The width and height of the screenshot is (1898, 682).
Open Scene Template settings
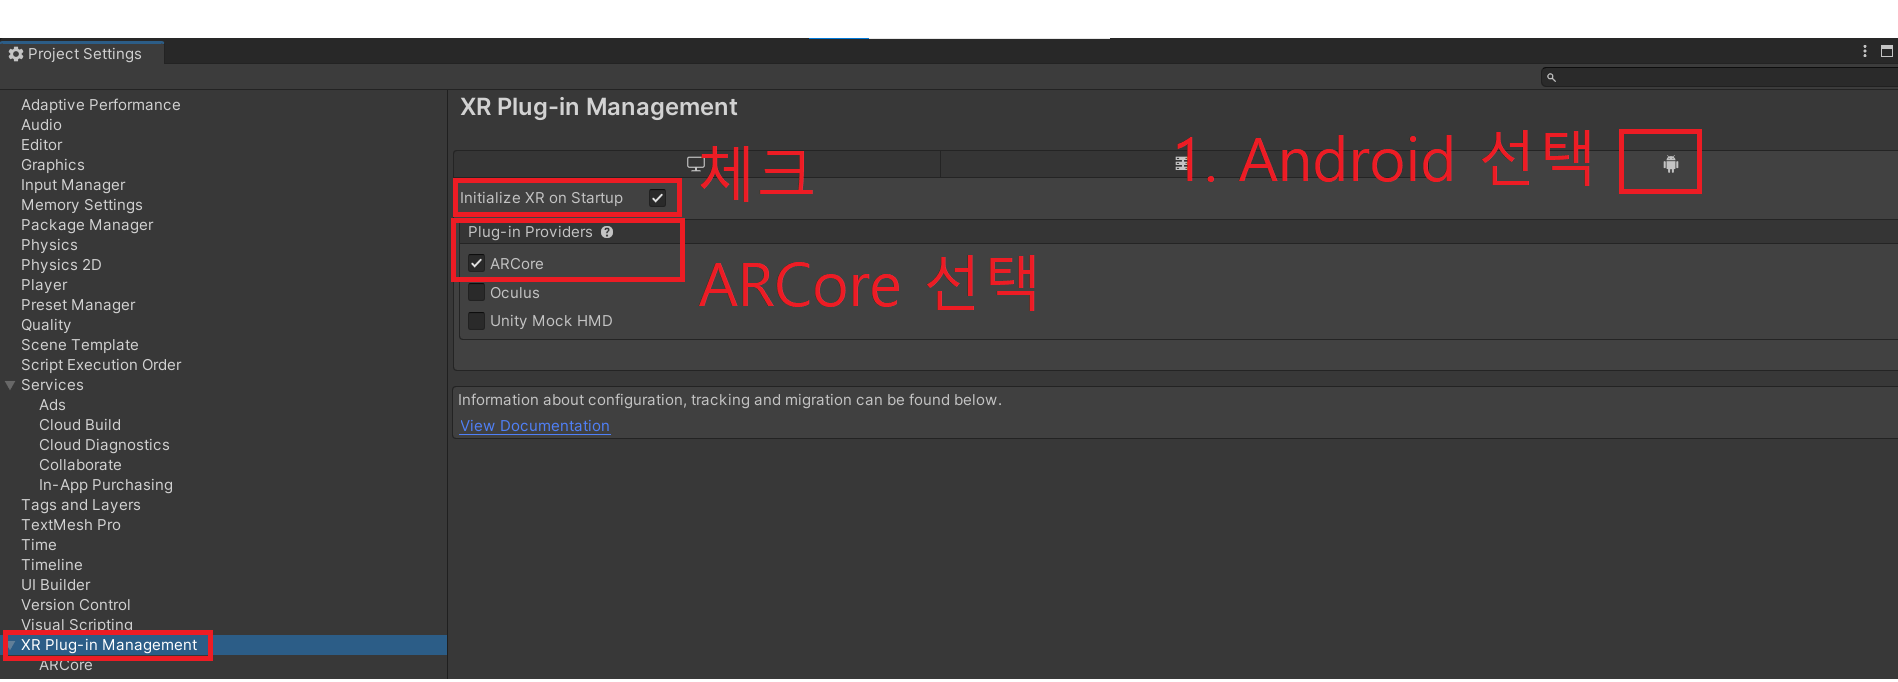[80, 345]
